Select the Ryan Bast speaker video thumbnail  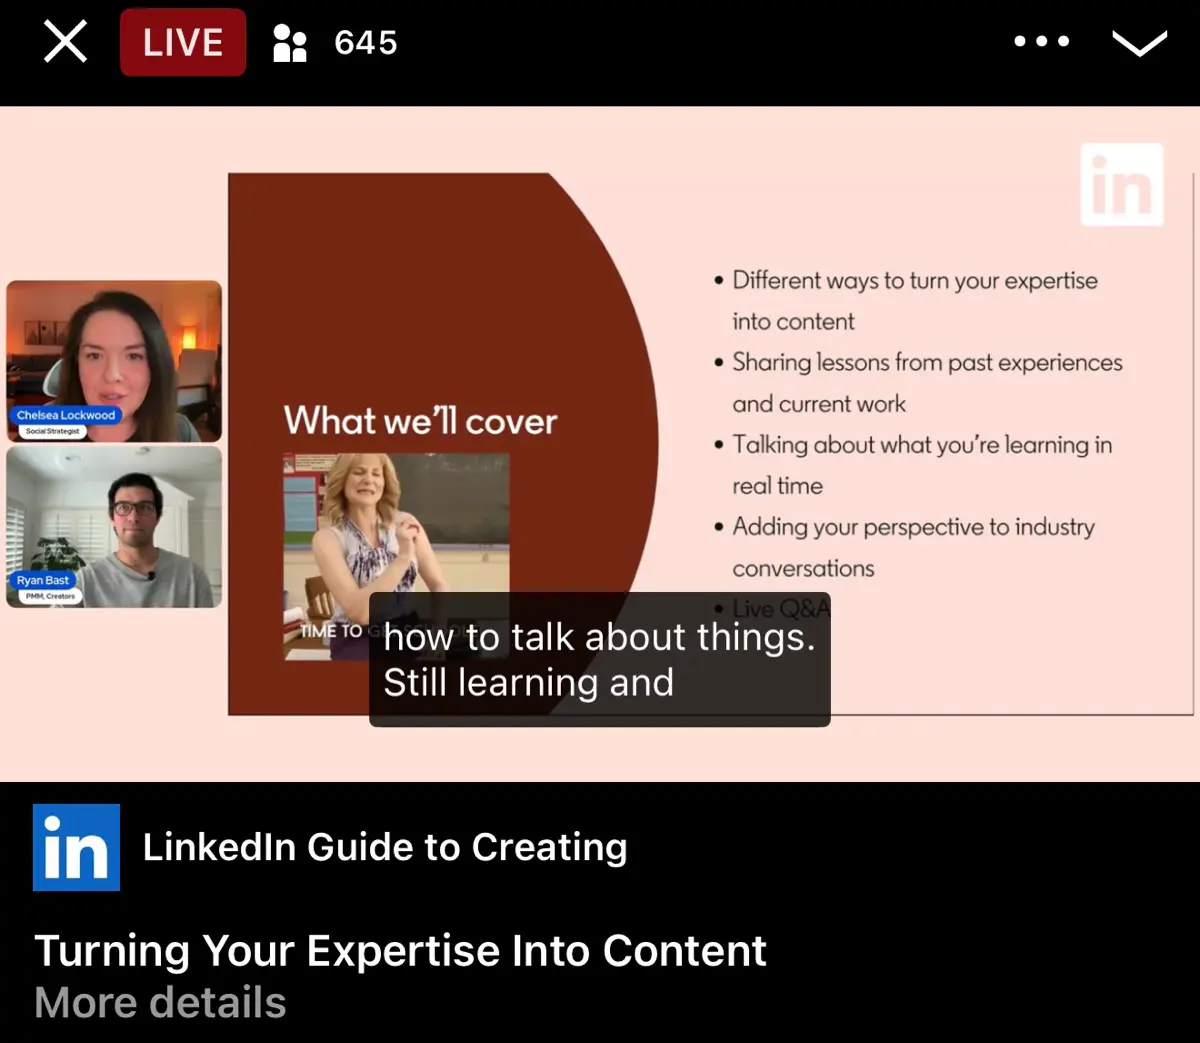click(x=114, y=527)
